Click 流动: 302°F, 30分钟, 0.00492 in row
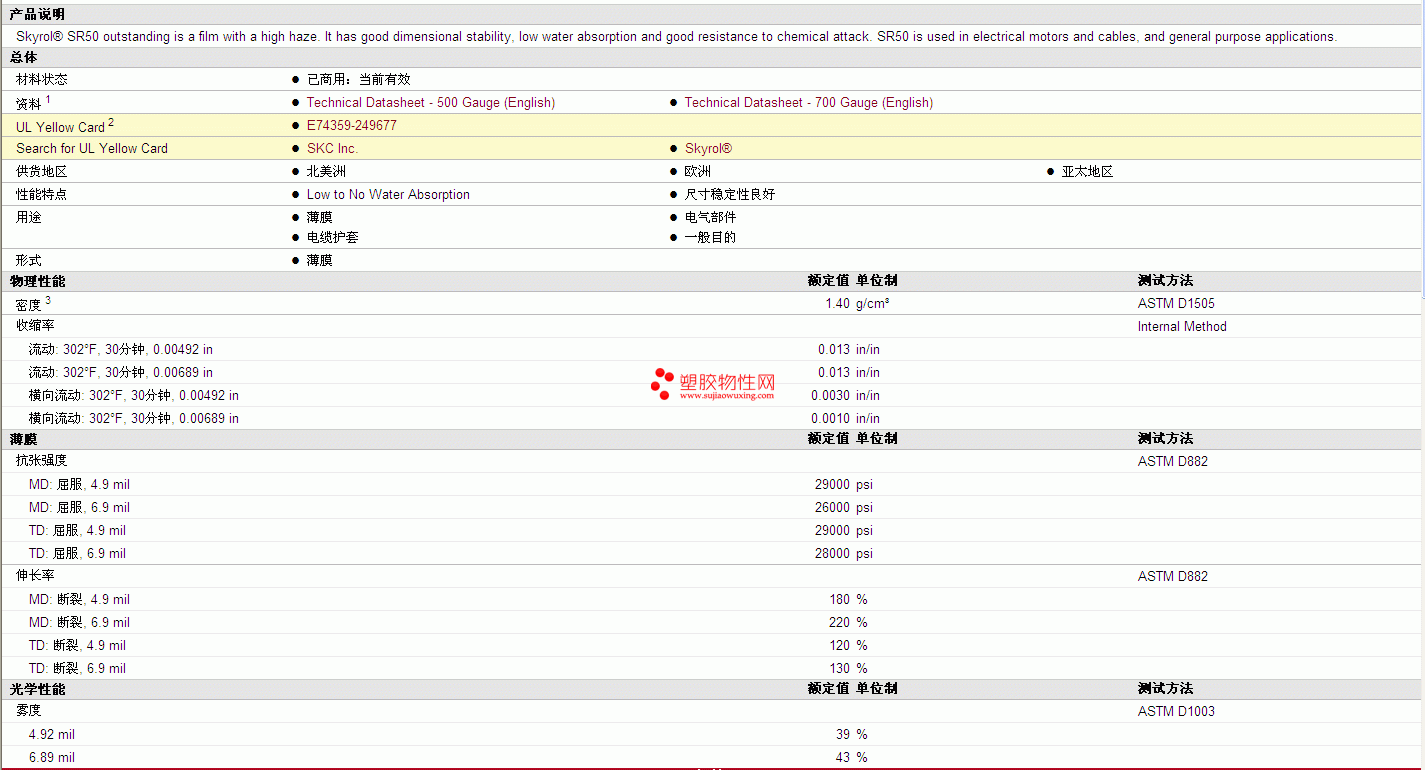This screenshot has height=770, width=1425. click(710, 350)
